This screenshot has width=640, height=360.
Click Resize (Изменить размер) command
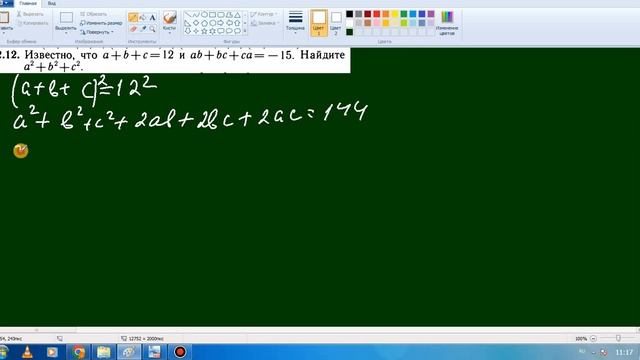[101, 23]
